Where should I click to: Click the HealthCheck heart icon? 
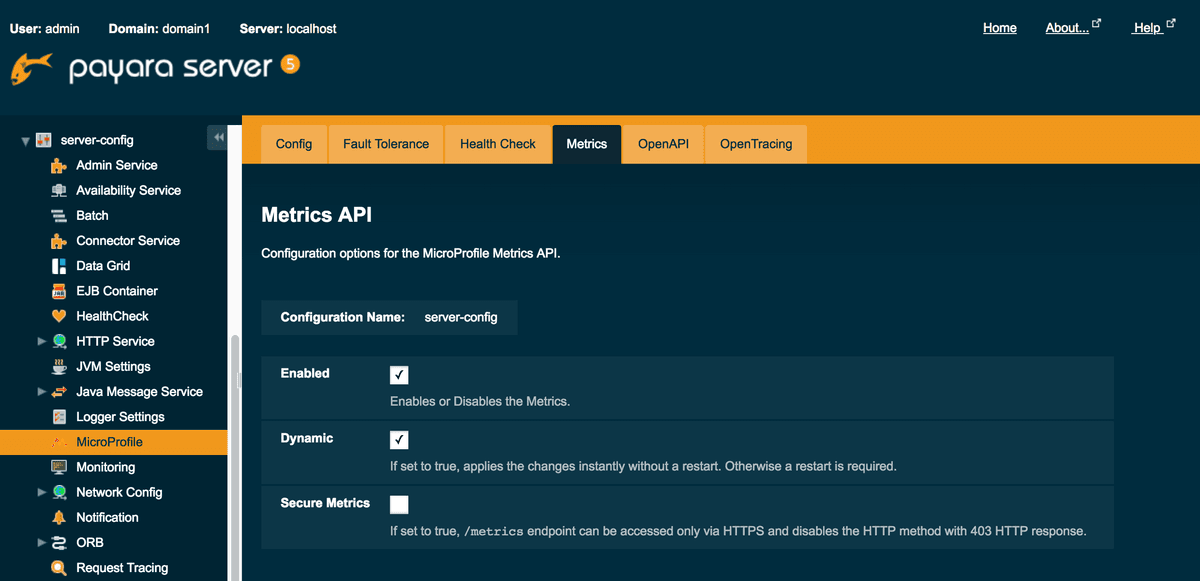coord(59,316)
